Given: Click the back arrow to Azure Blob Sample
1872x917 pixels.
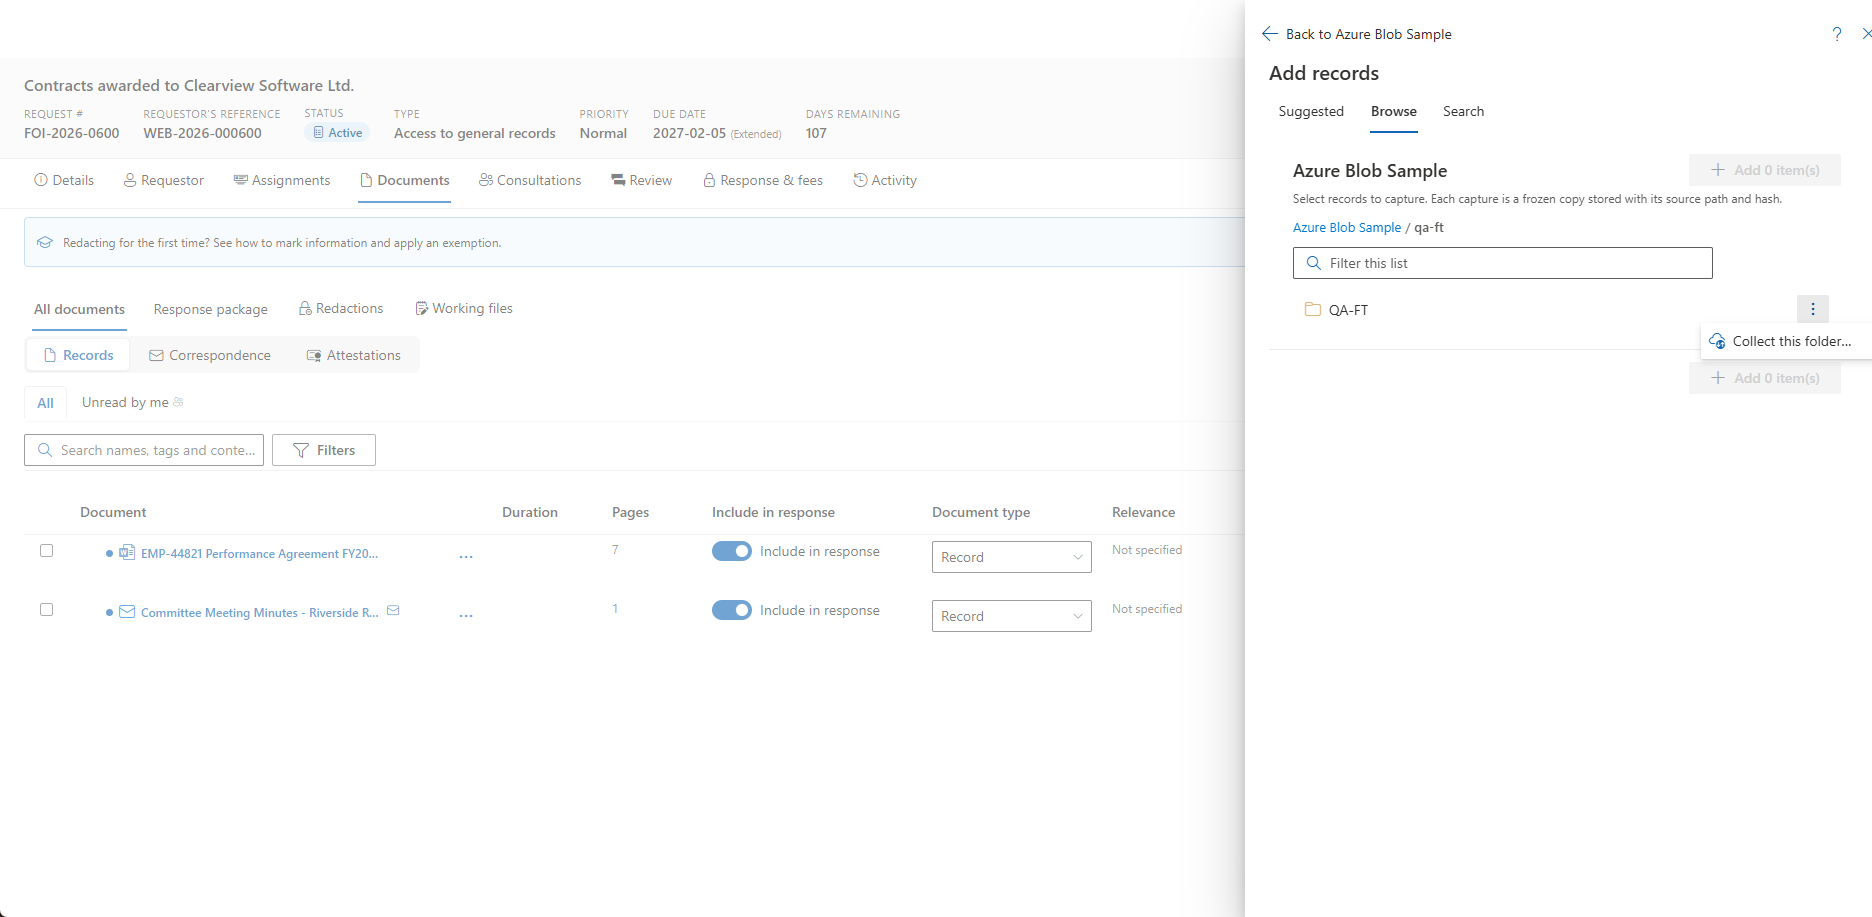Looking at the screenshot, I should coord(1270,34).
